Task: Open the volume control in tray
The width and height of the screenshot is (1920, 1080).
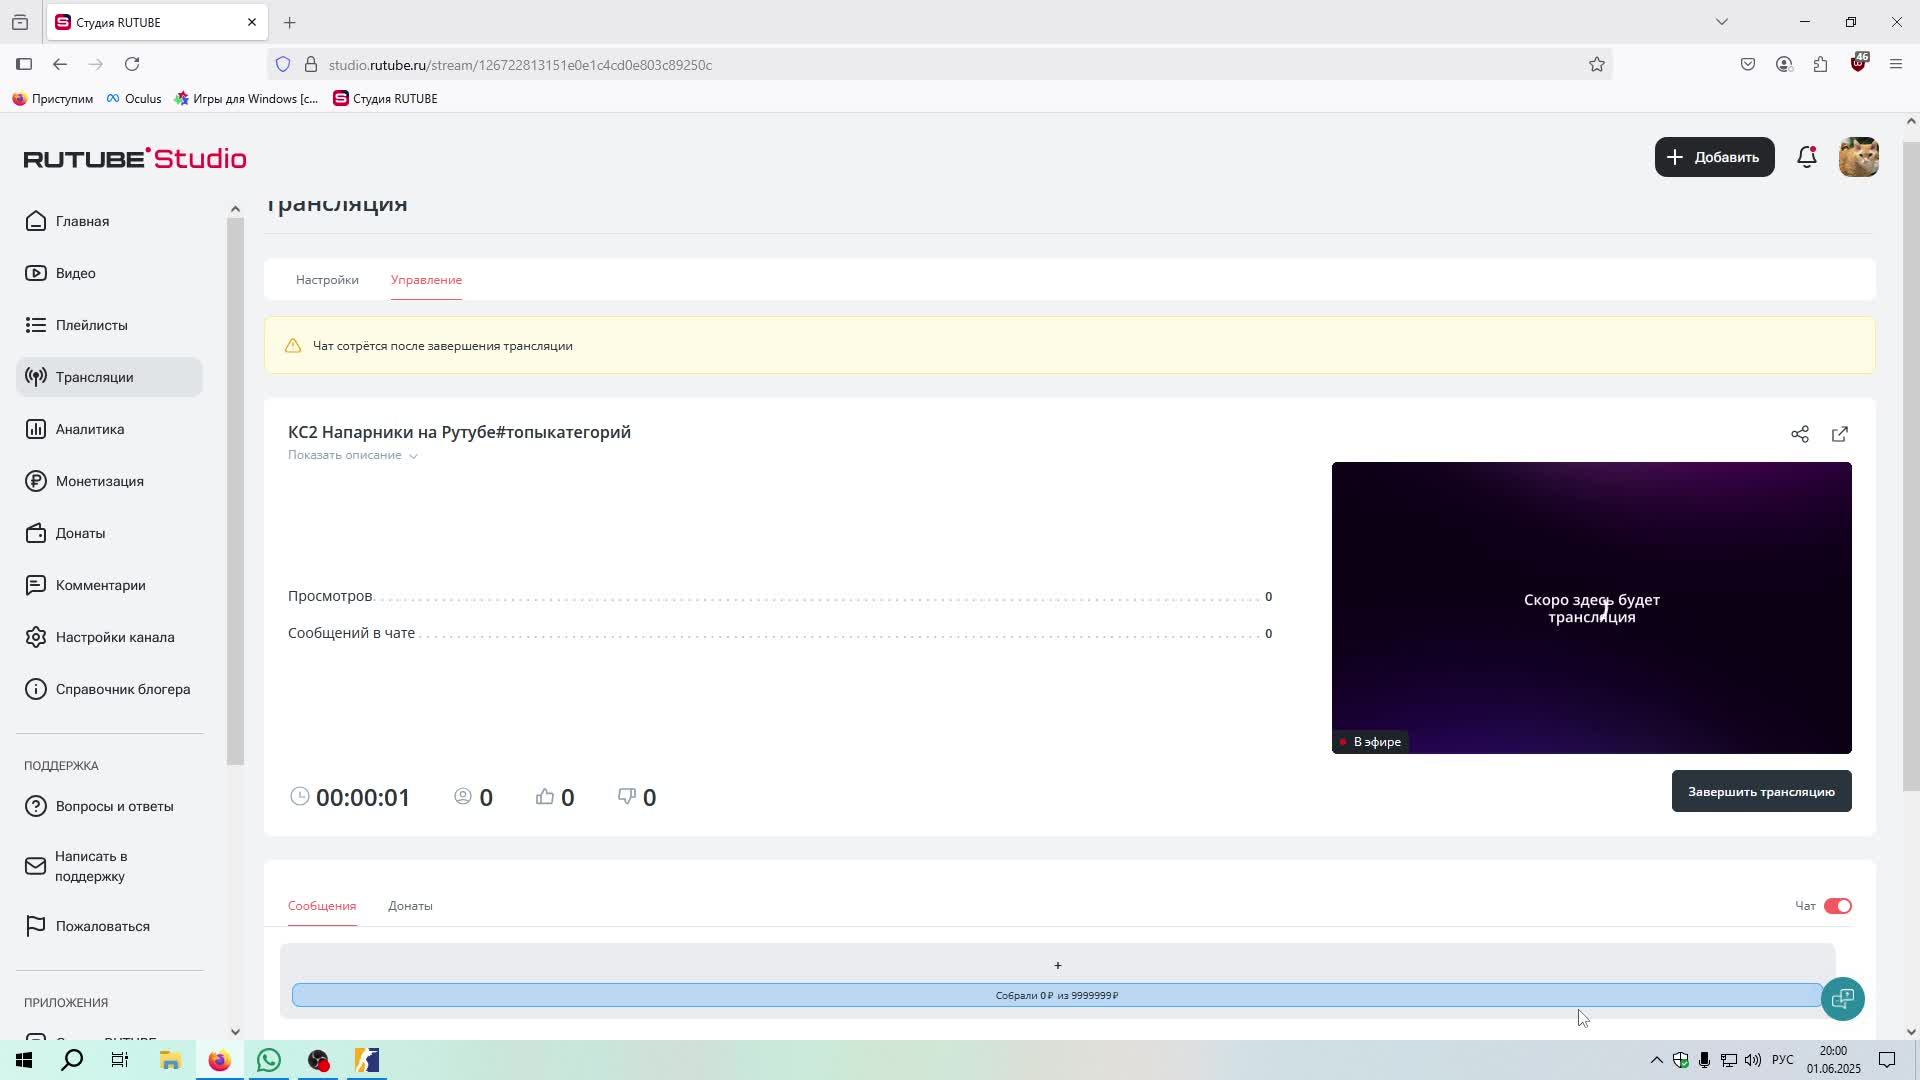Action: 1753,1060
